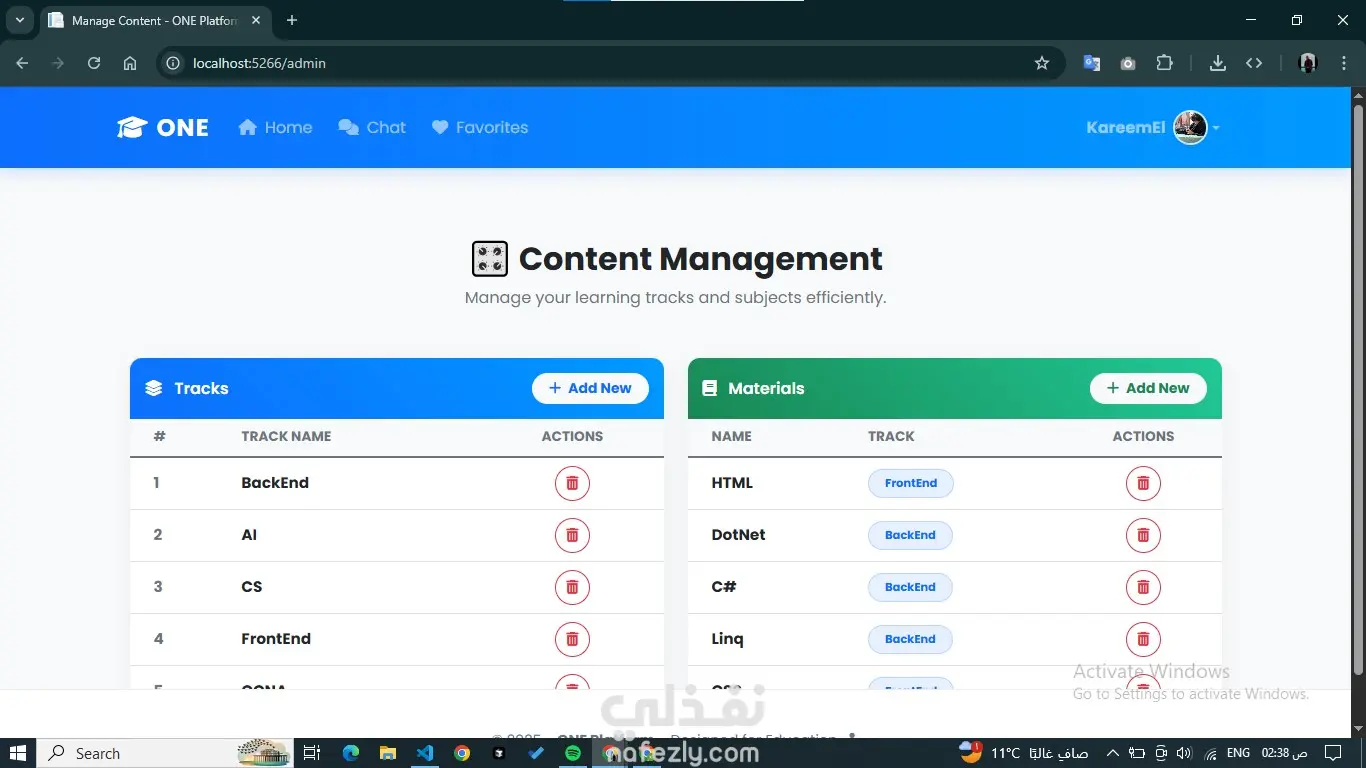Open the Chrome Extensions puzzle menu

click(x=1164, y=63)
